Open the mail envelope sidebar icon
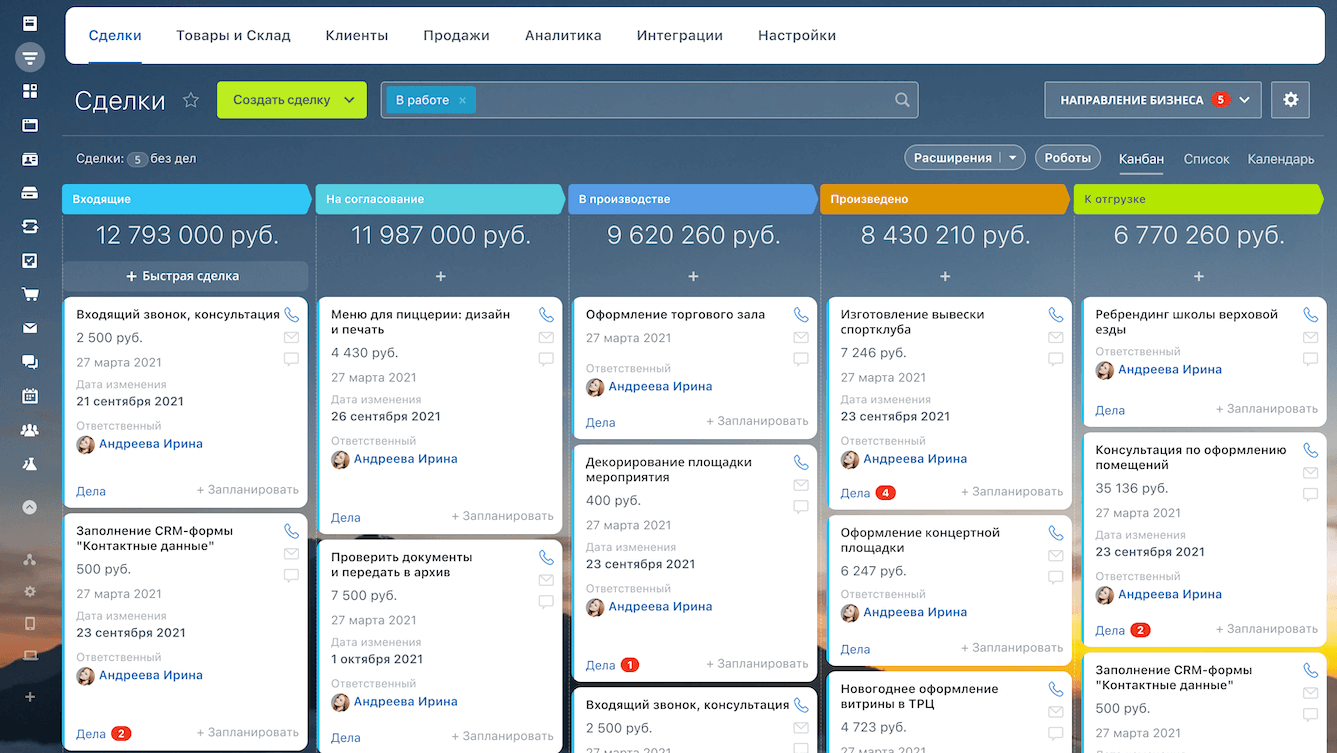Viewport: 1337px width, 753px height. (x=30, y=328)
